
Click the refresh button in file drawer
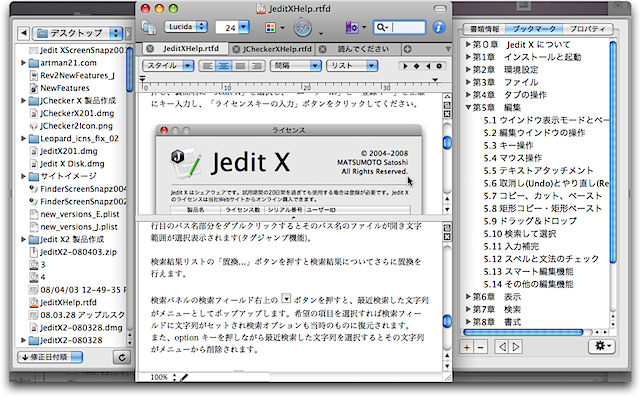[x=122, y=357]
